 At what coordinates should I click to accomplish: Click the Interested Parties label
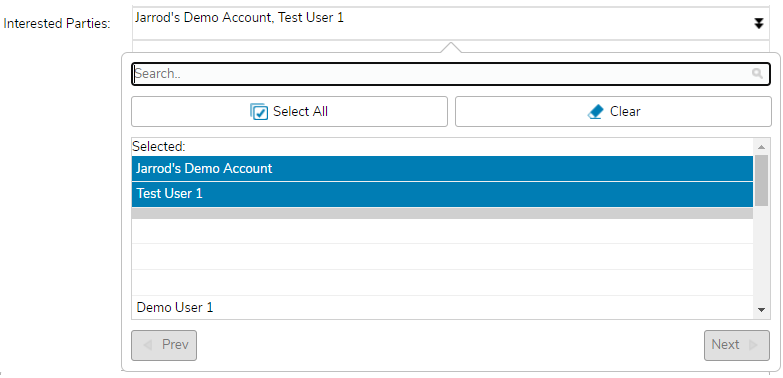(x=57, y=23)
